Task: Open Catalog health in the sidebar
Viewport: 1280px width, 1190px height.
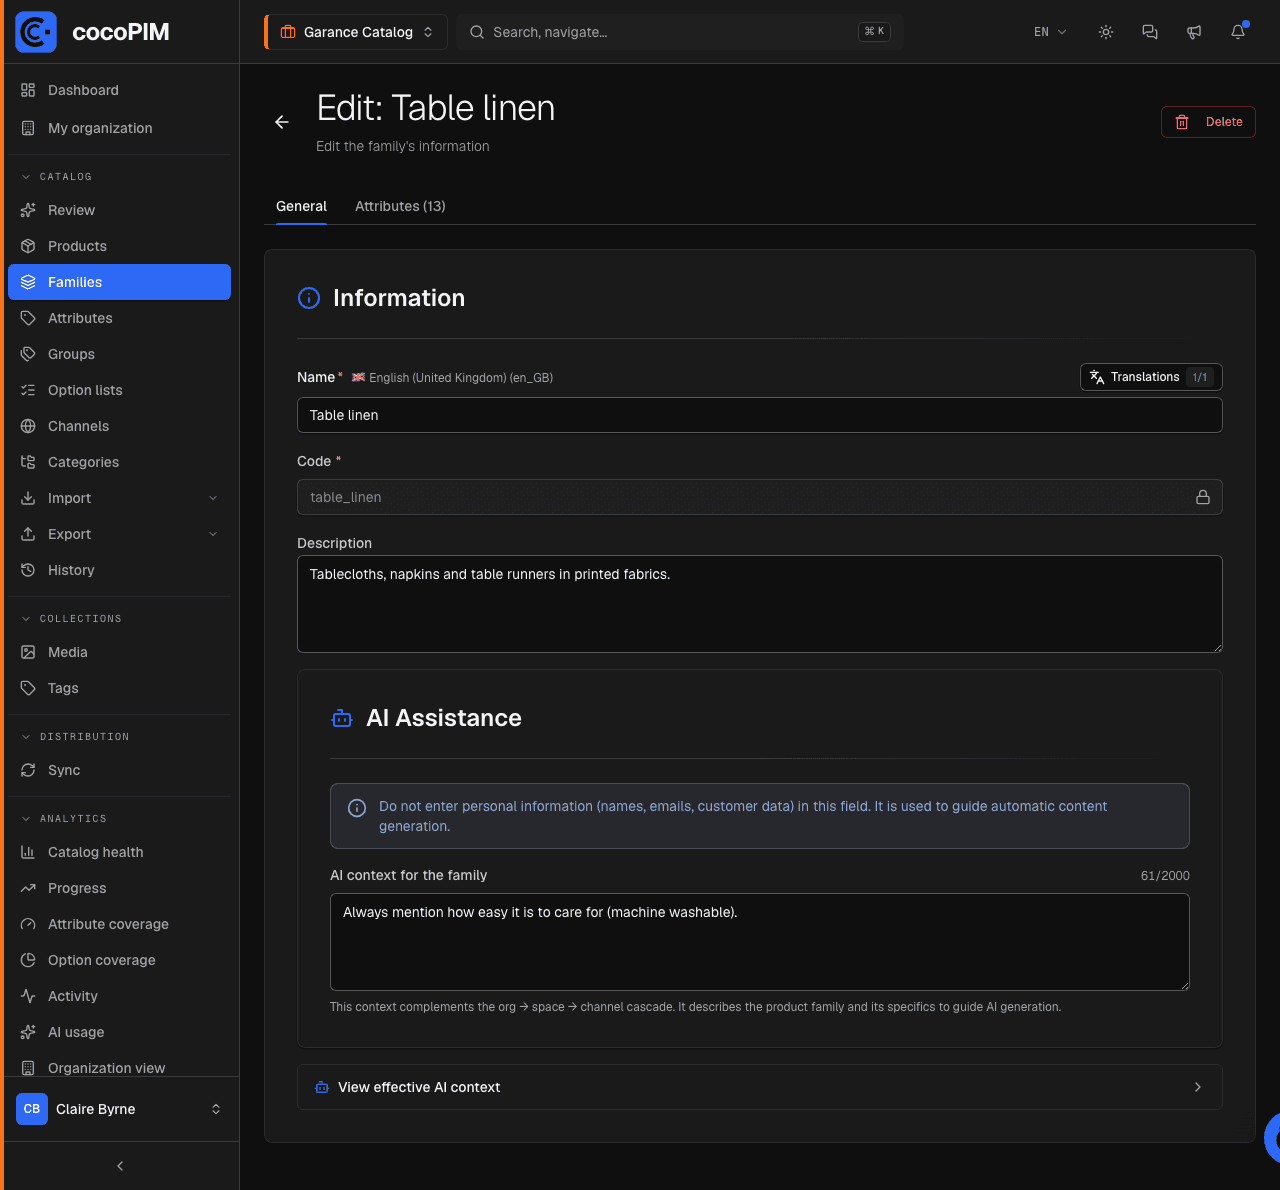Action: [120, 852]
